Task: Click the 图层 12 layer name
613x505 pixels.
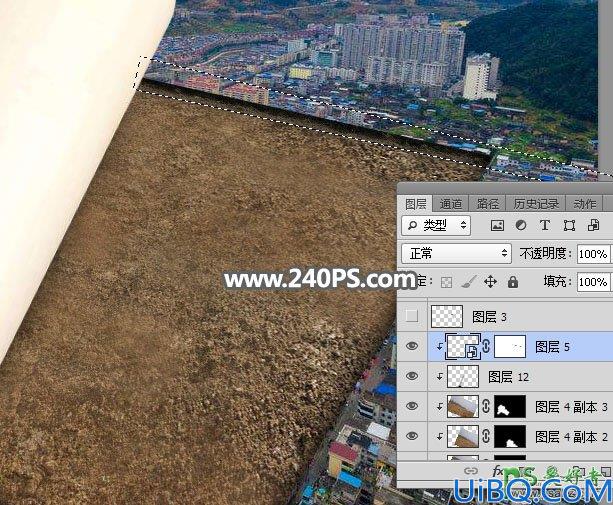Action: click(509, 377)
